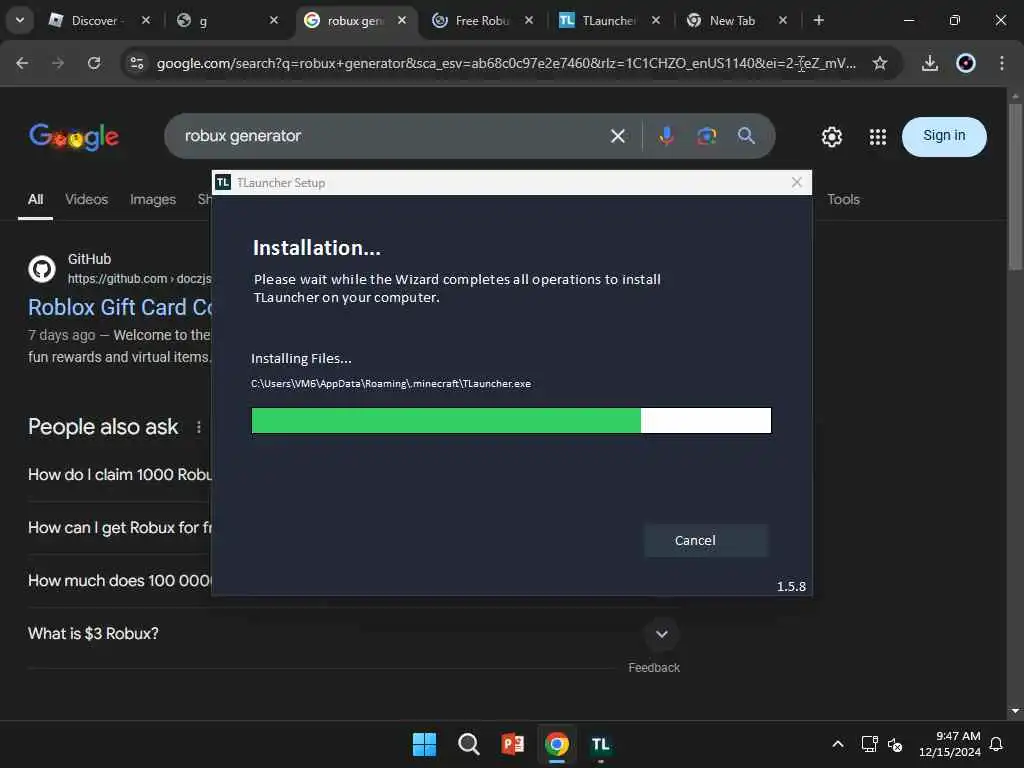Close the robux generator tab
The image size is (1024, 768).
[402, 20]
